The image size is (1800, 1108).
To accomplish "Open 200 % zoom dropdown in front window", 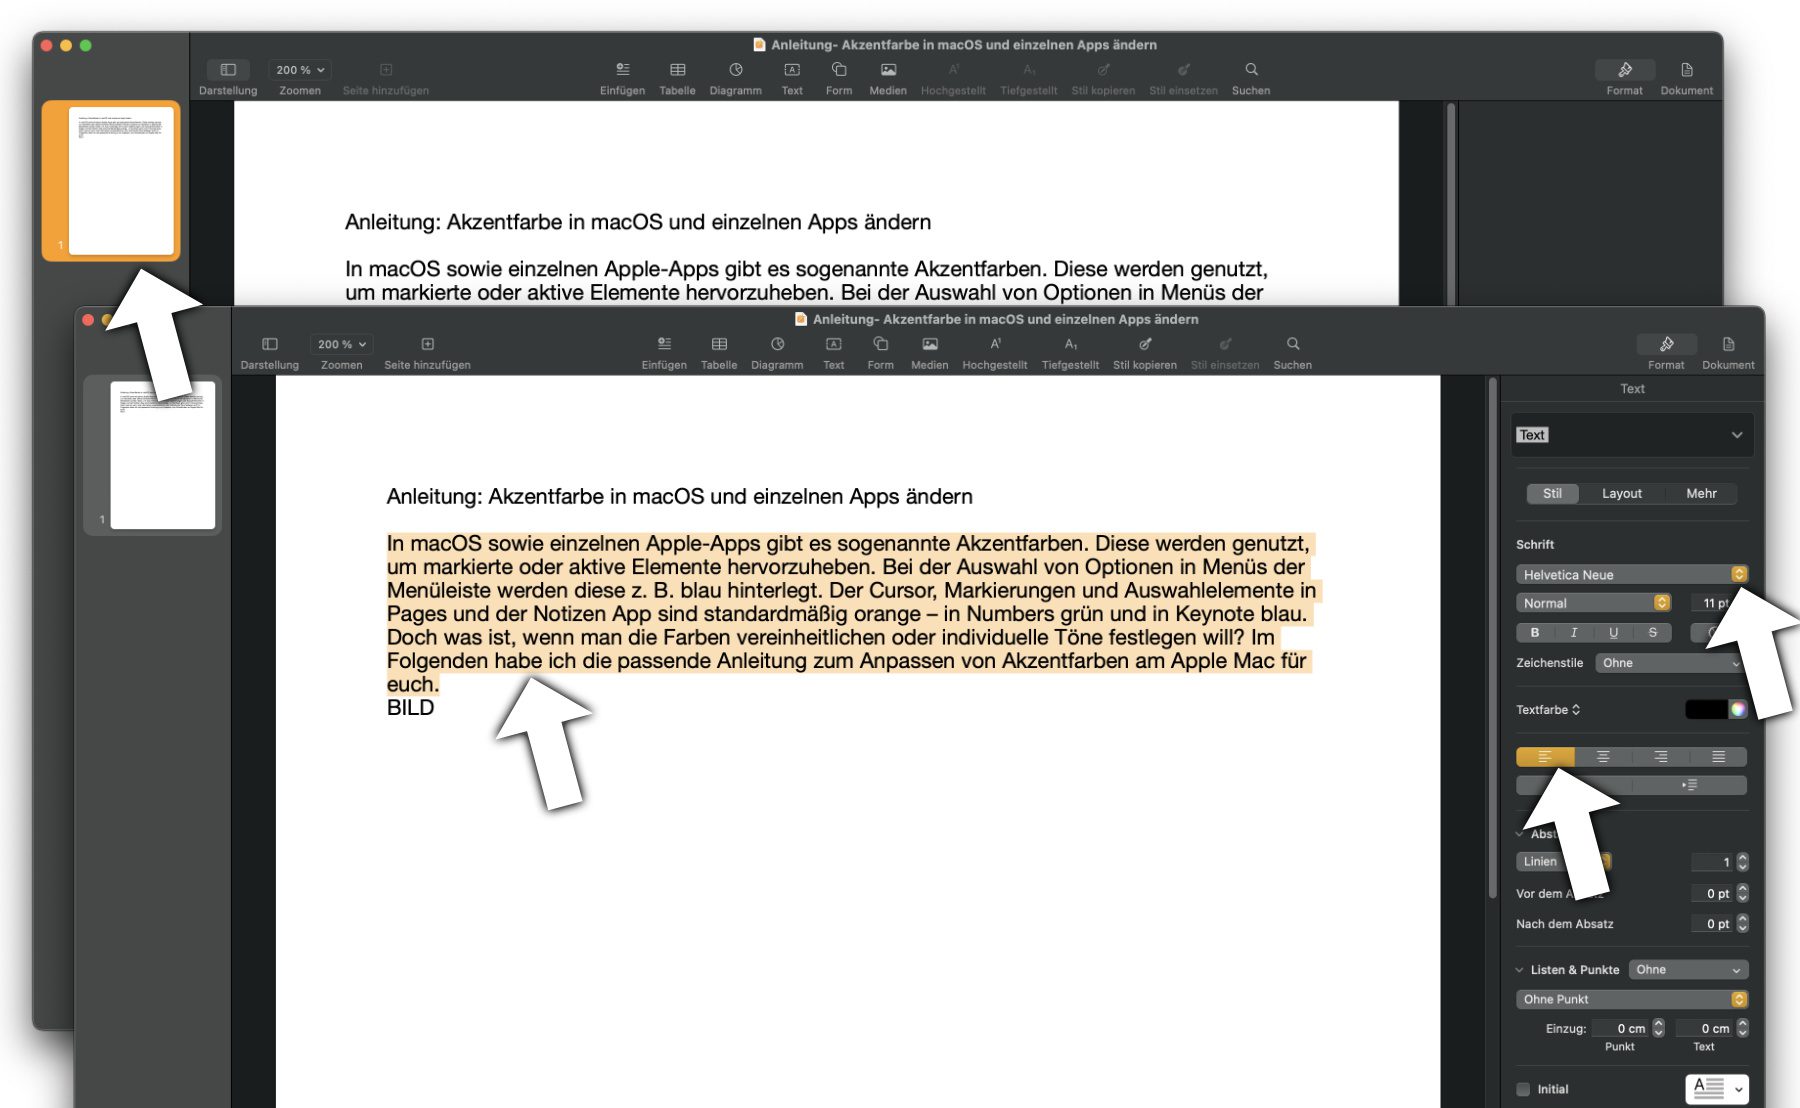I will click(x=342, y=344).
